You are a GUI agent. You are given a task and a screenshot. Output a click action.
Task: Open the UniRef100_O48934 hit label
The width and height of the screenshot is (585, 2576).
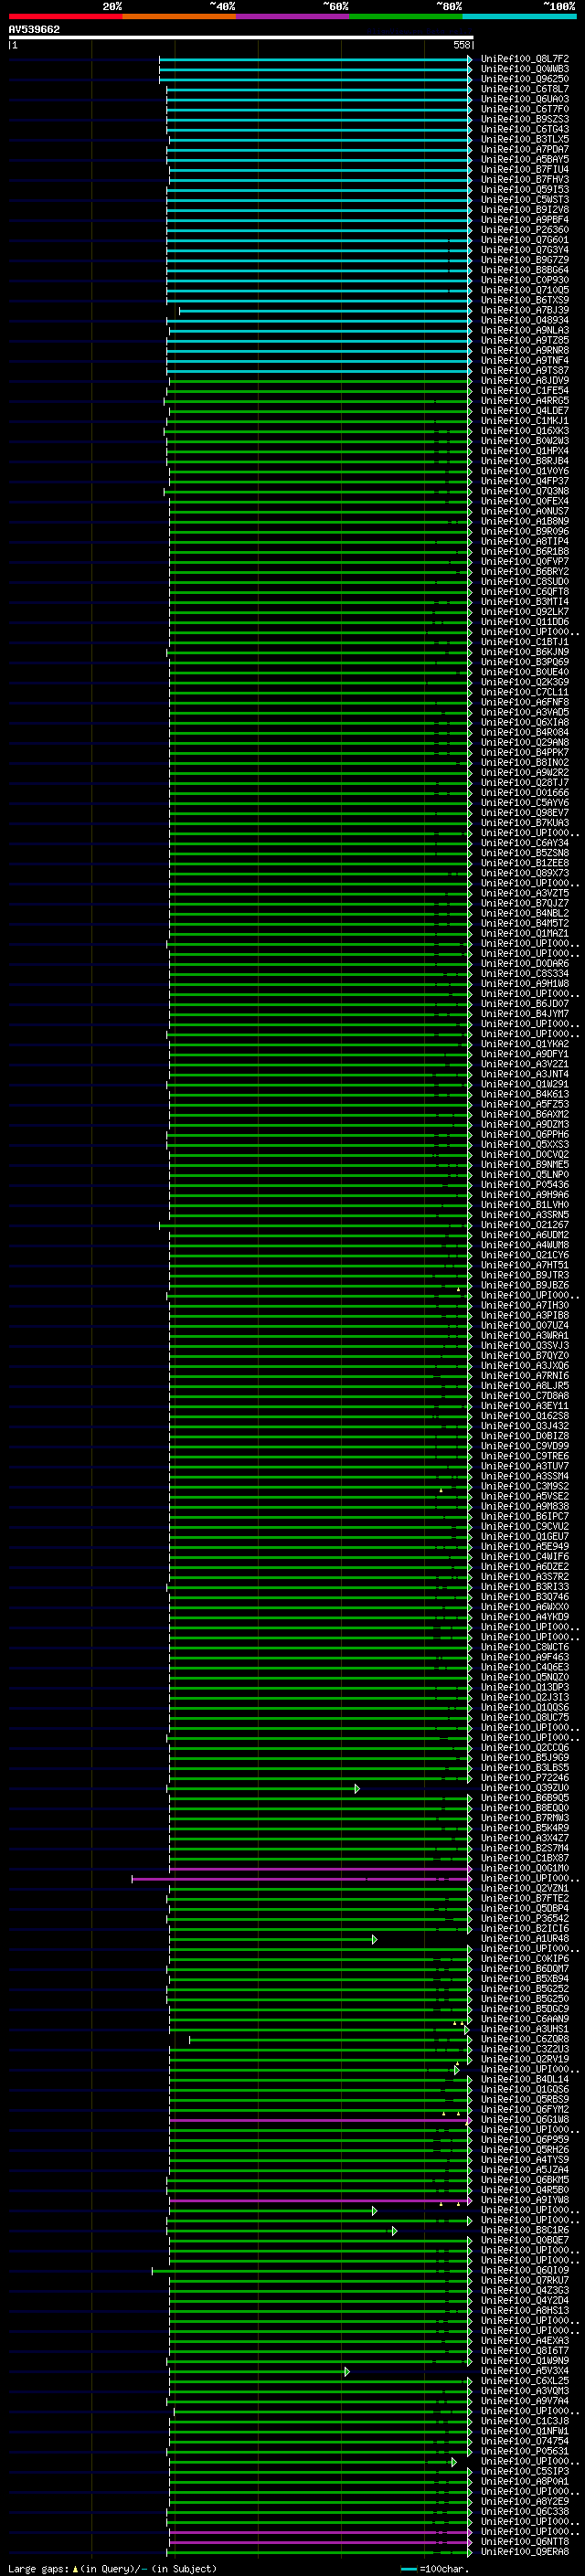[x=524, y=320]
